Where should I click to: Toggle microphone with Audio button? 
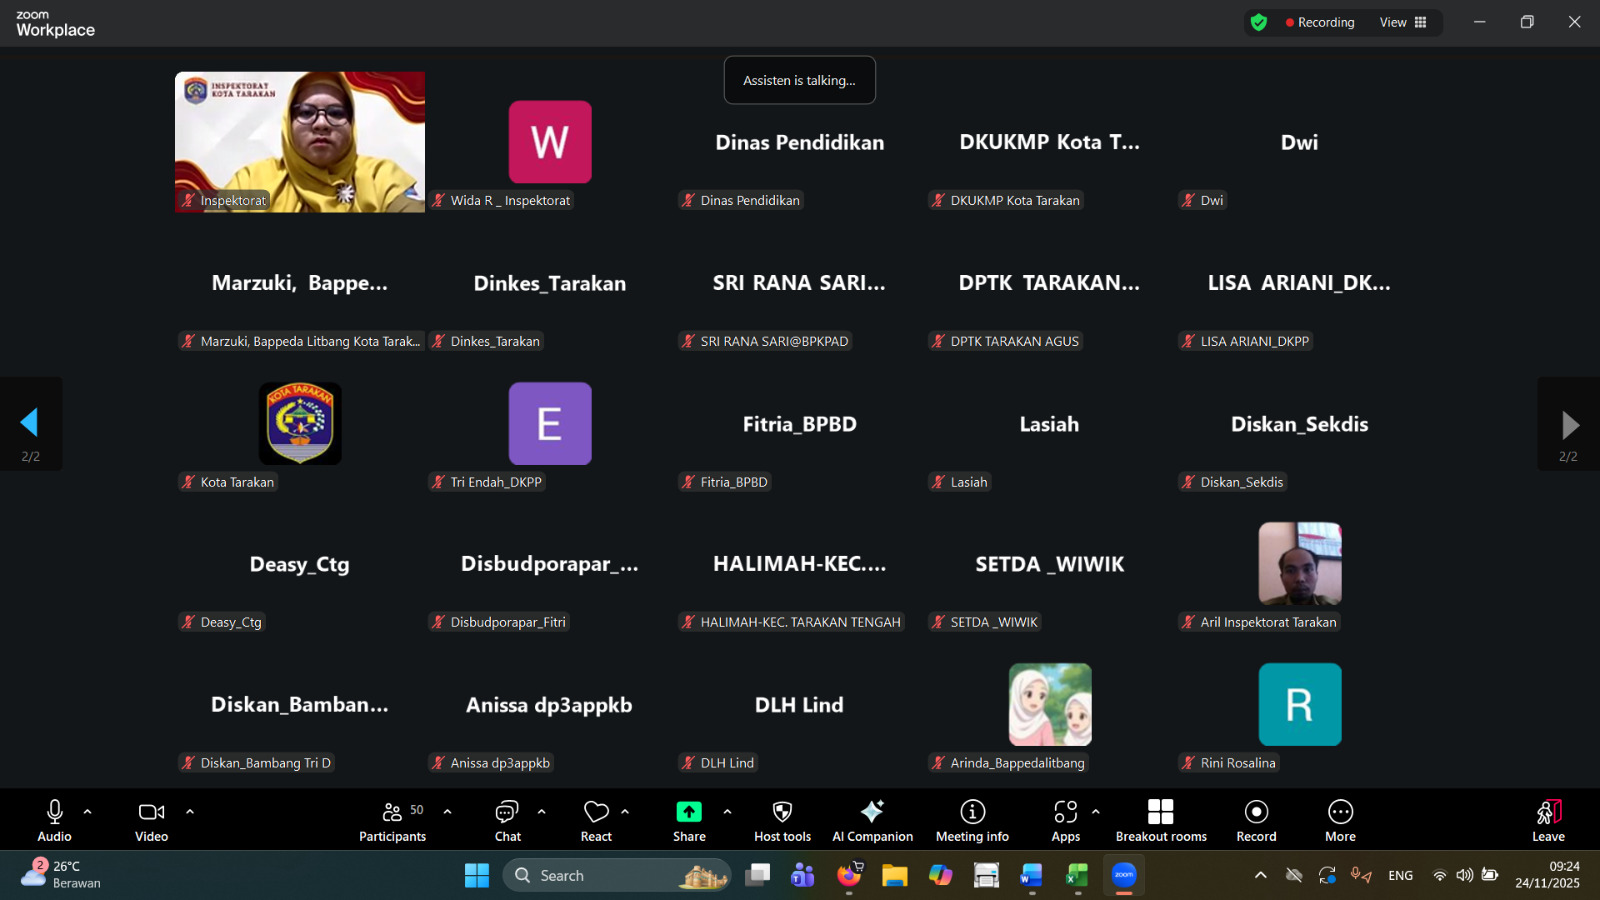[x=55, y=820]
